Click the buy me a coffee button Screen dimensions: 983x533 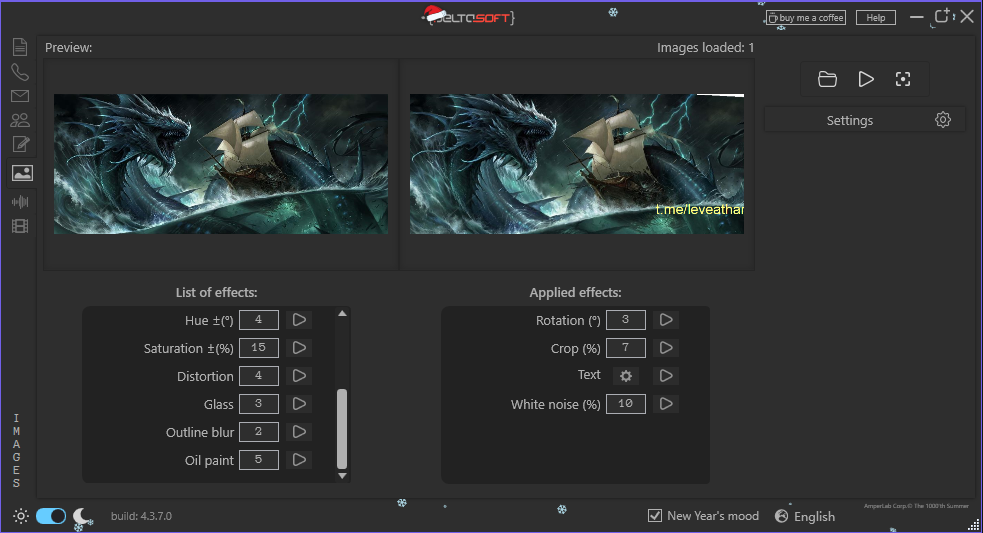tap(805, 18)
